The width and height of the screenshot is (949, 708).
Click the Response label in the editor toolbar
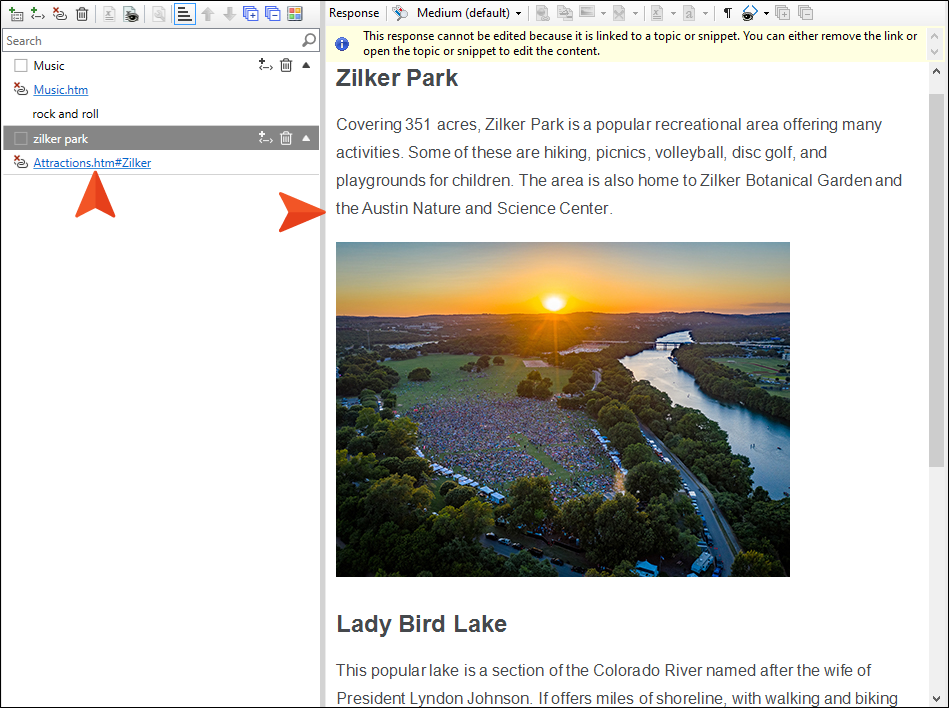[x=354, y=13]
